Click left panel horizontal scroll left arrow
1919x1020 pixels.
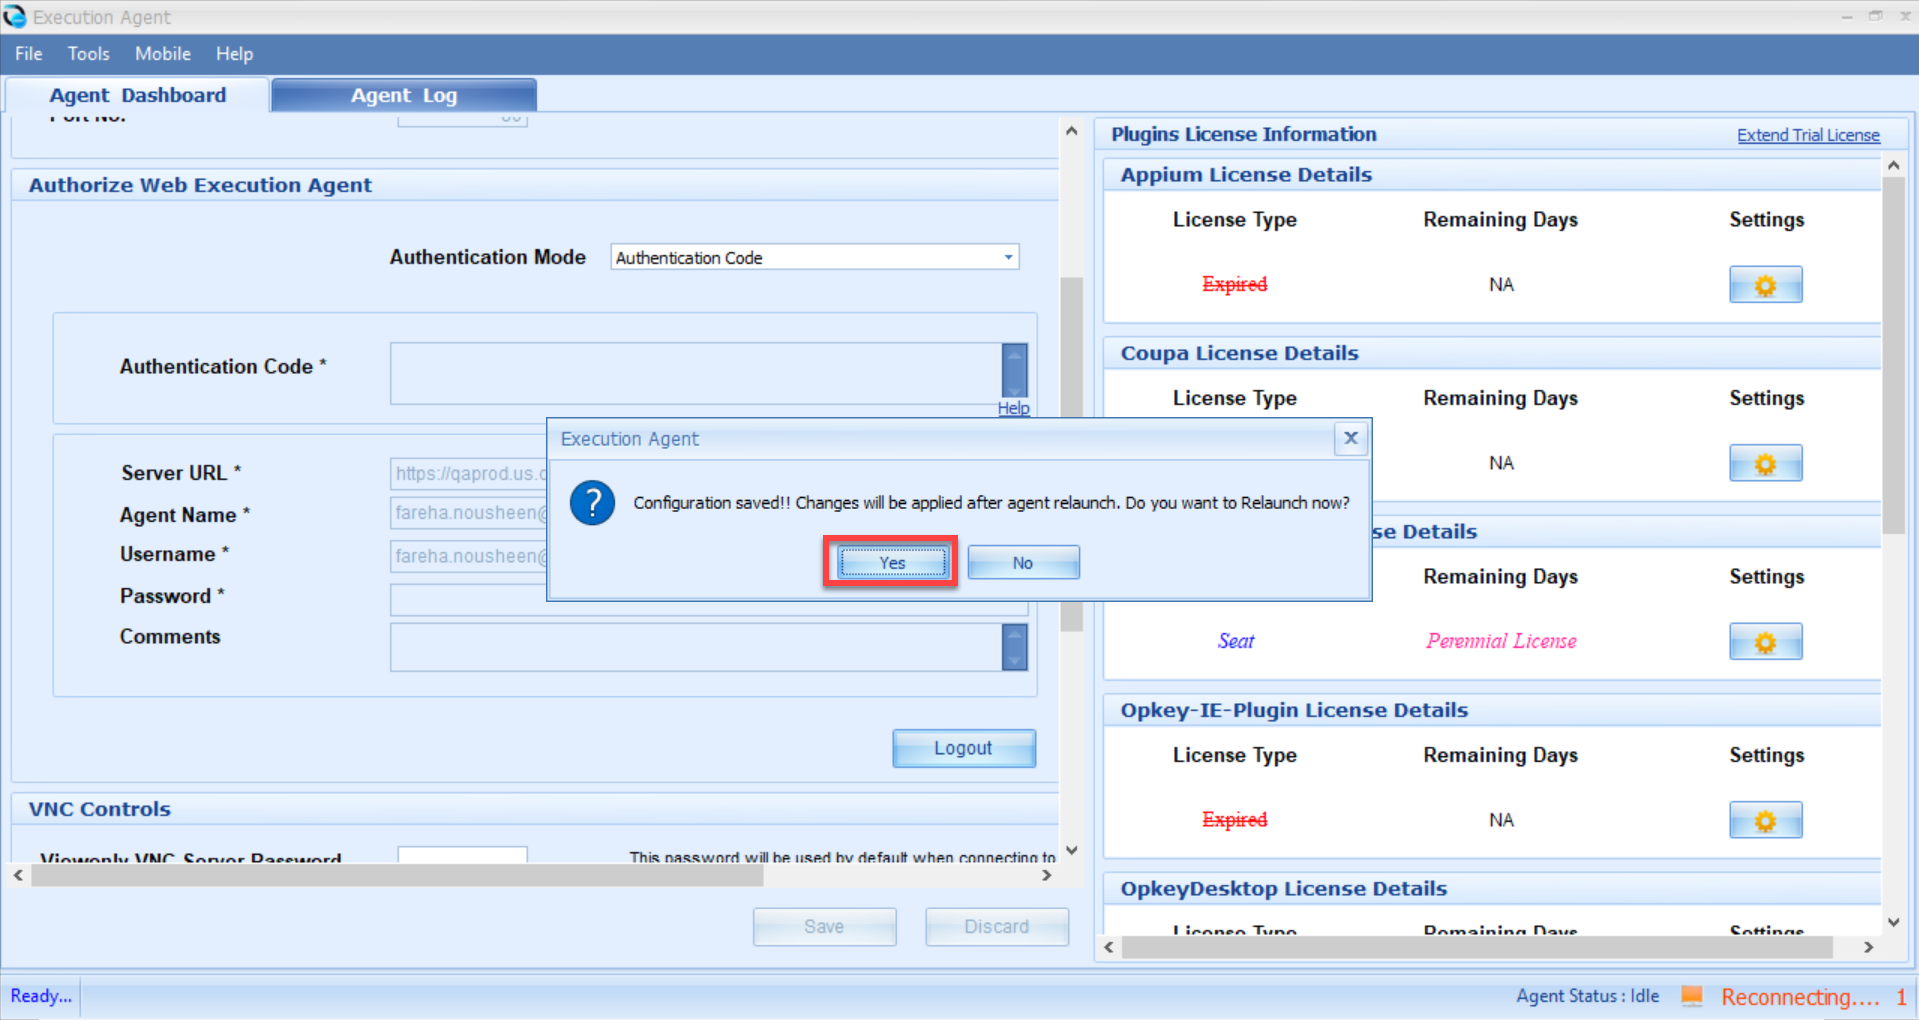18,875
